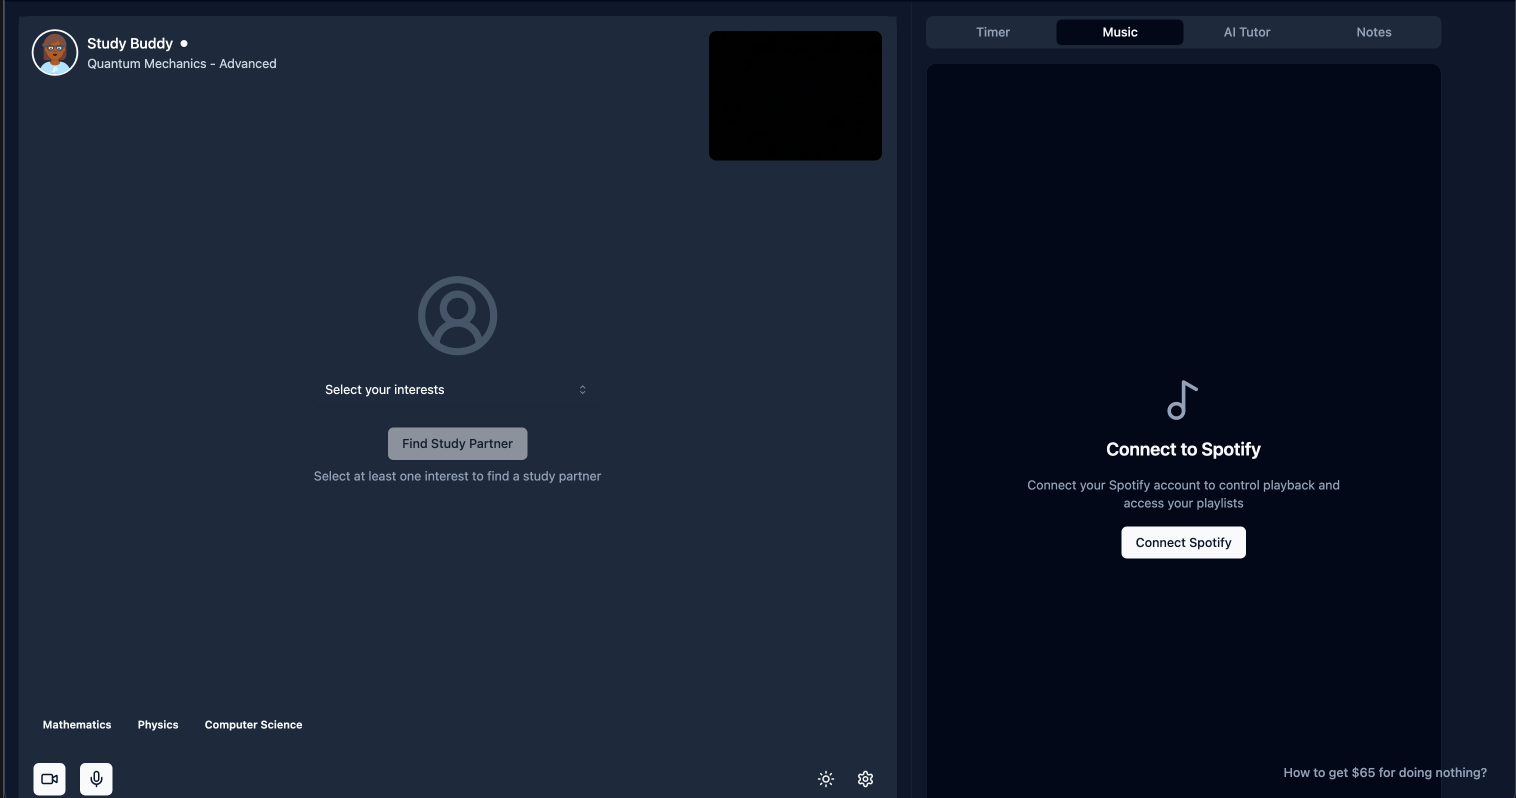
Task: Select the Physics interest tag
Action: click(x=158, y=725)
